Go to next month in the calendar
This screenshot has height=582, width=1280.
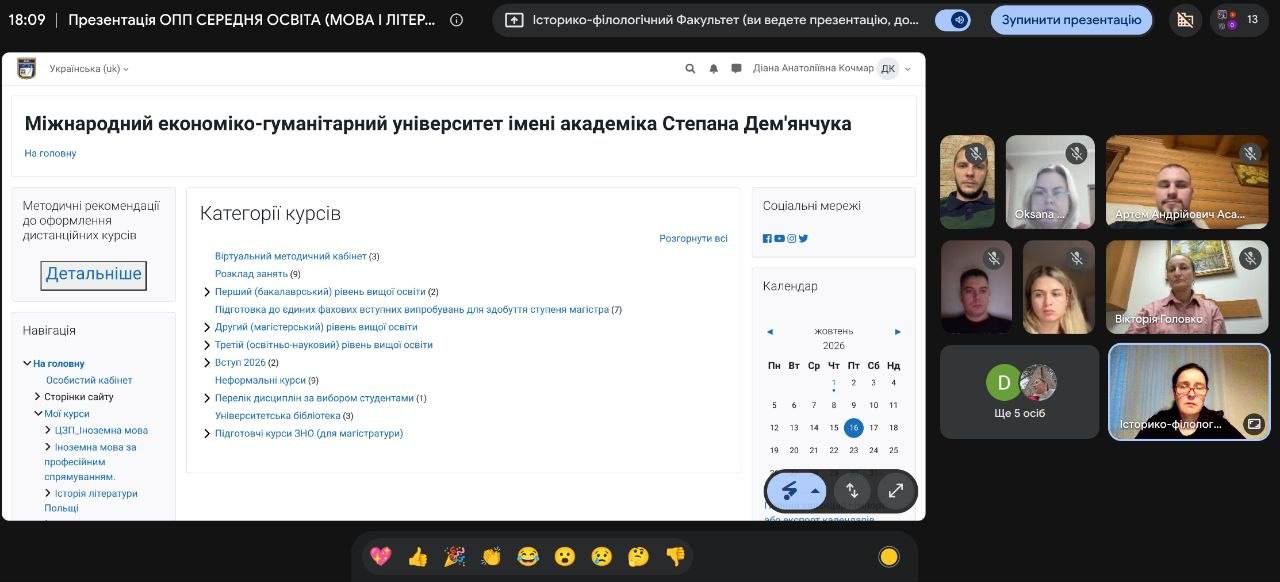898,331
